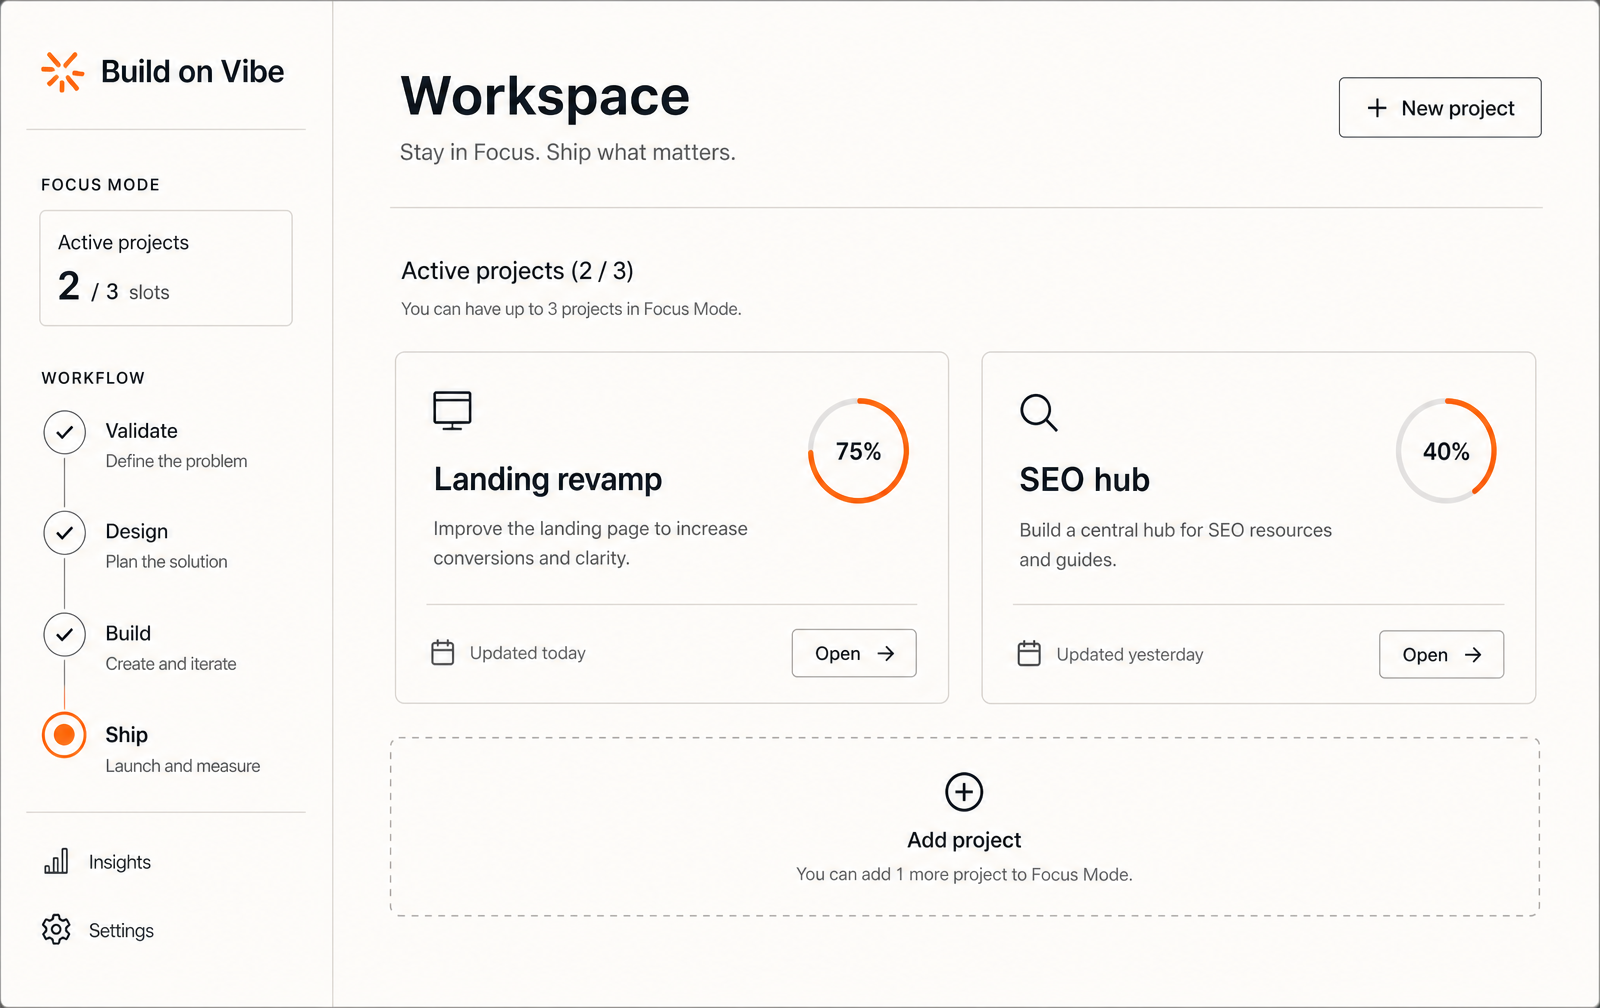Click the magnifier icon on SEO hub
Viewport: 1600px width, 1008px height.
pos(1038,412)
